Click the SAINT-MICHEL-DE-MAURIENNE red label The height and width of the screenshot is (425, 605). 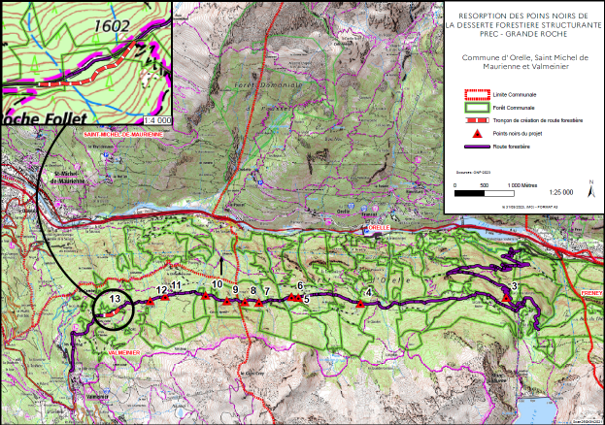(123, 135)
